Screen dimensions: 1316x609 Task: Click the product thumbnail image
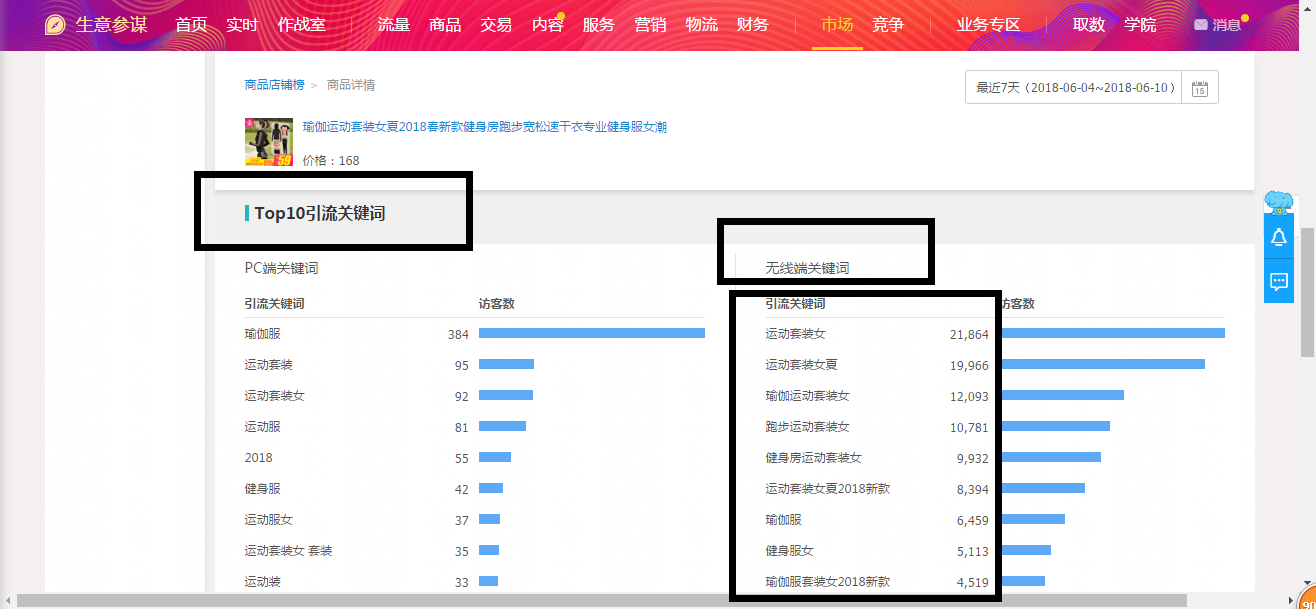pos(268,142)
